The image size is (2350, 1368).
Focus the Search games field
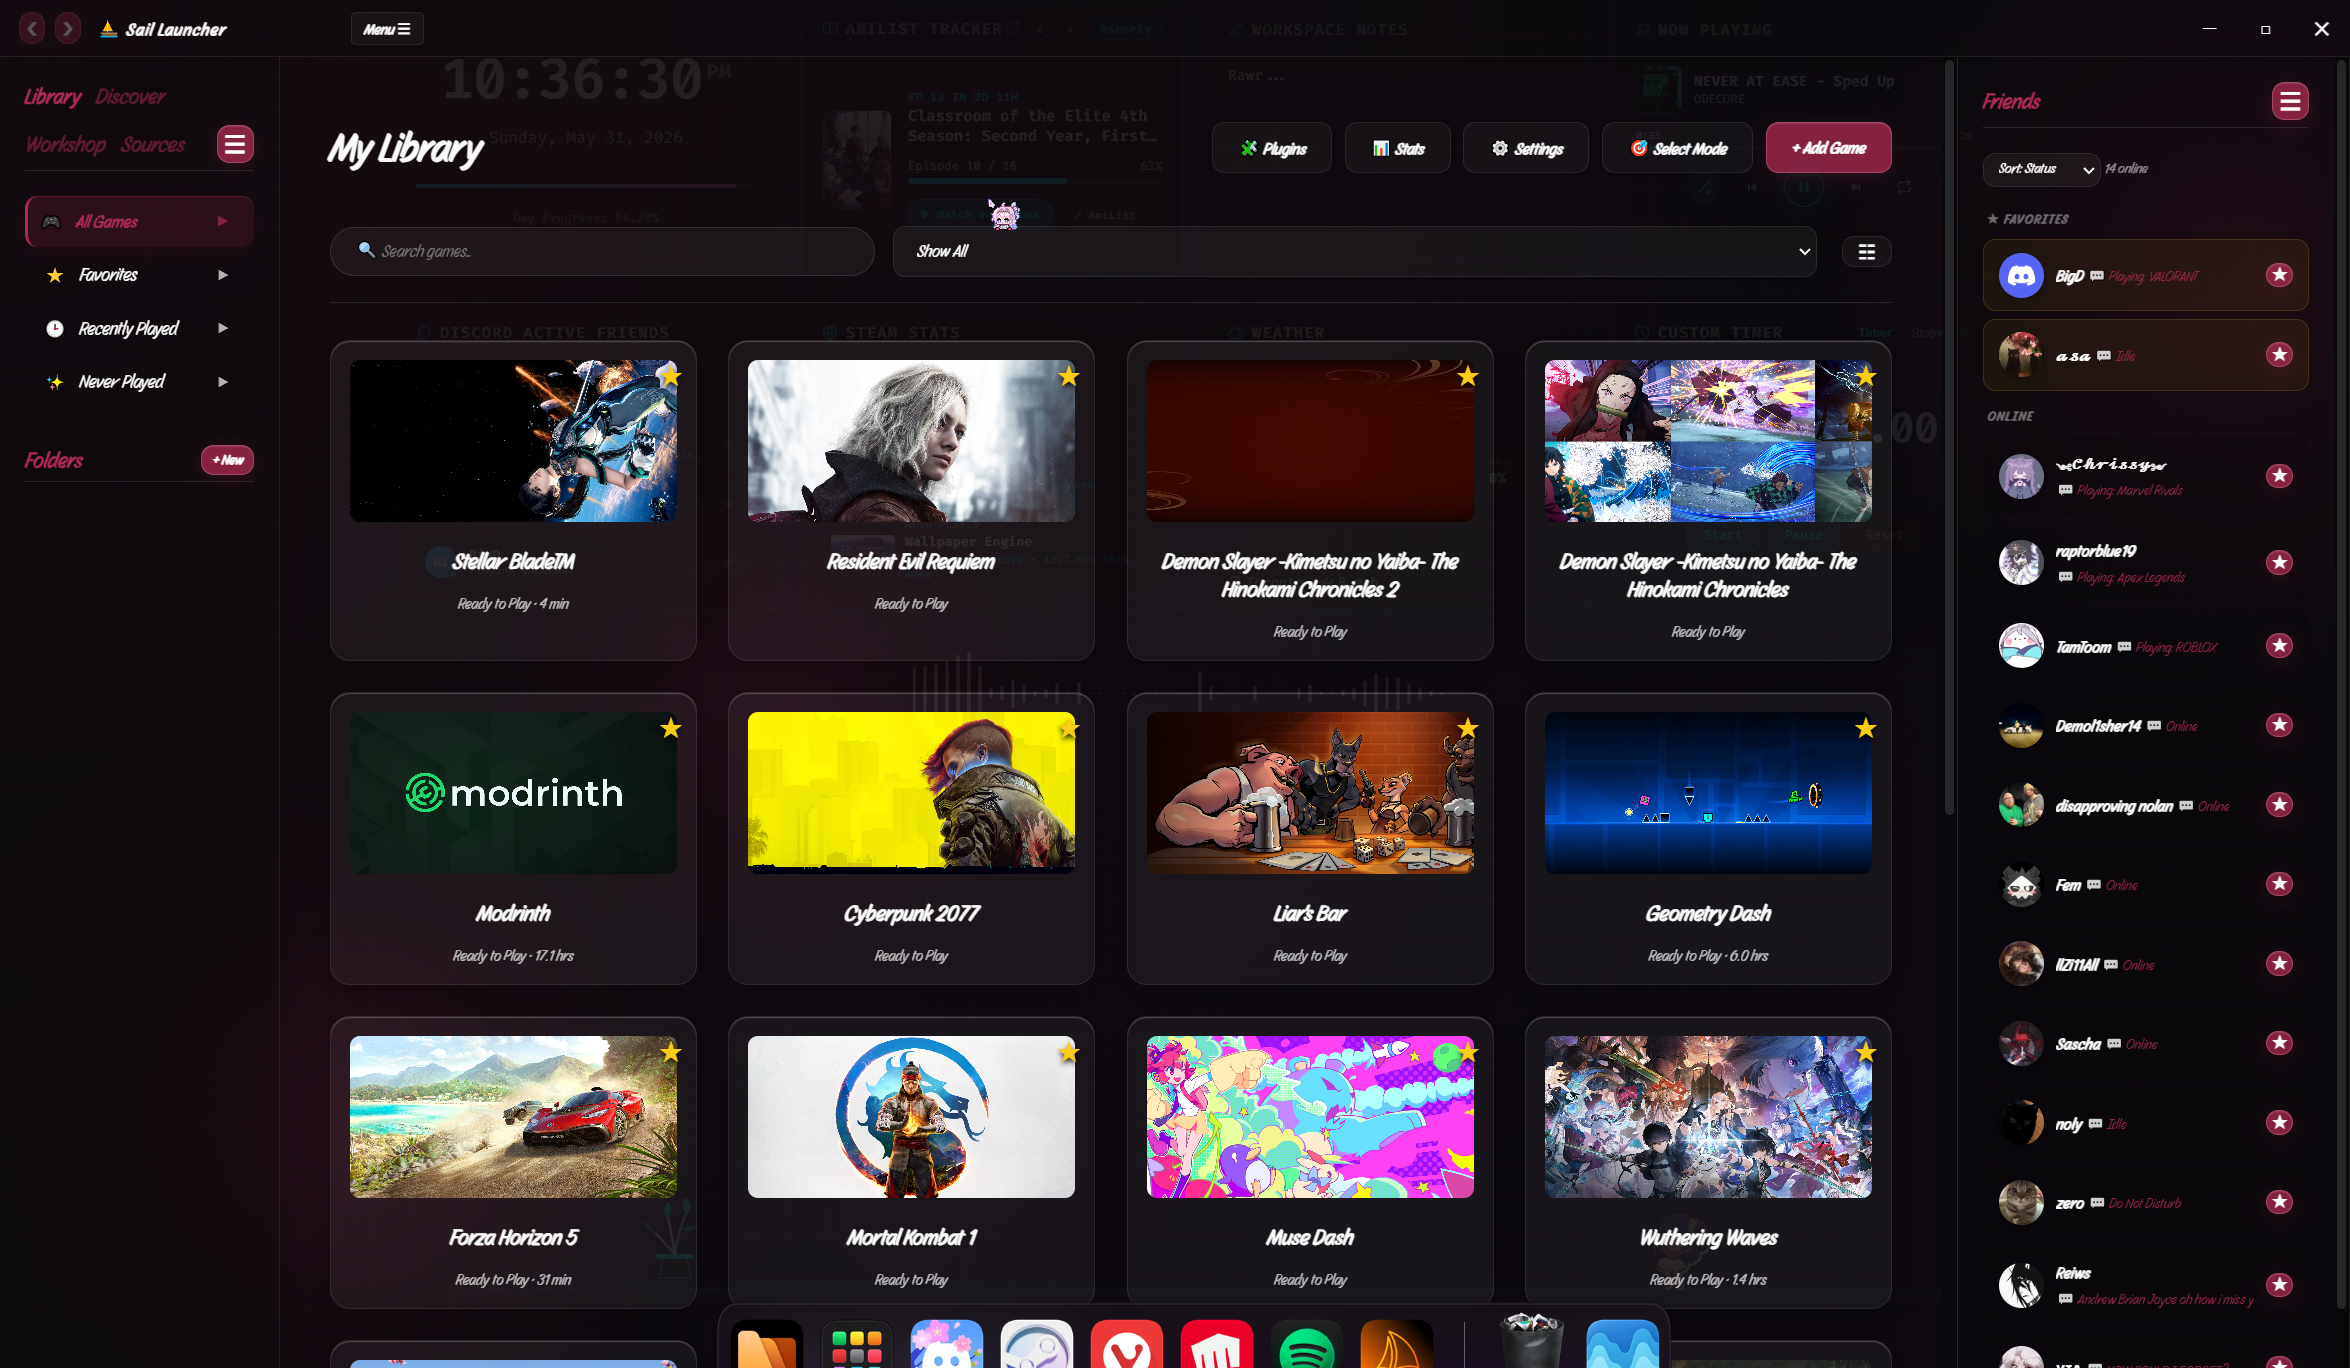[602, 251]
